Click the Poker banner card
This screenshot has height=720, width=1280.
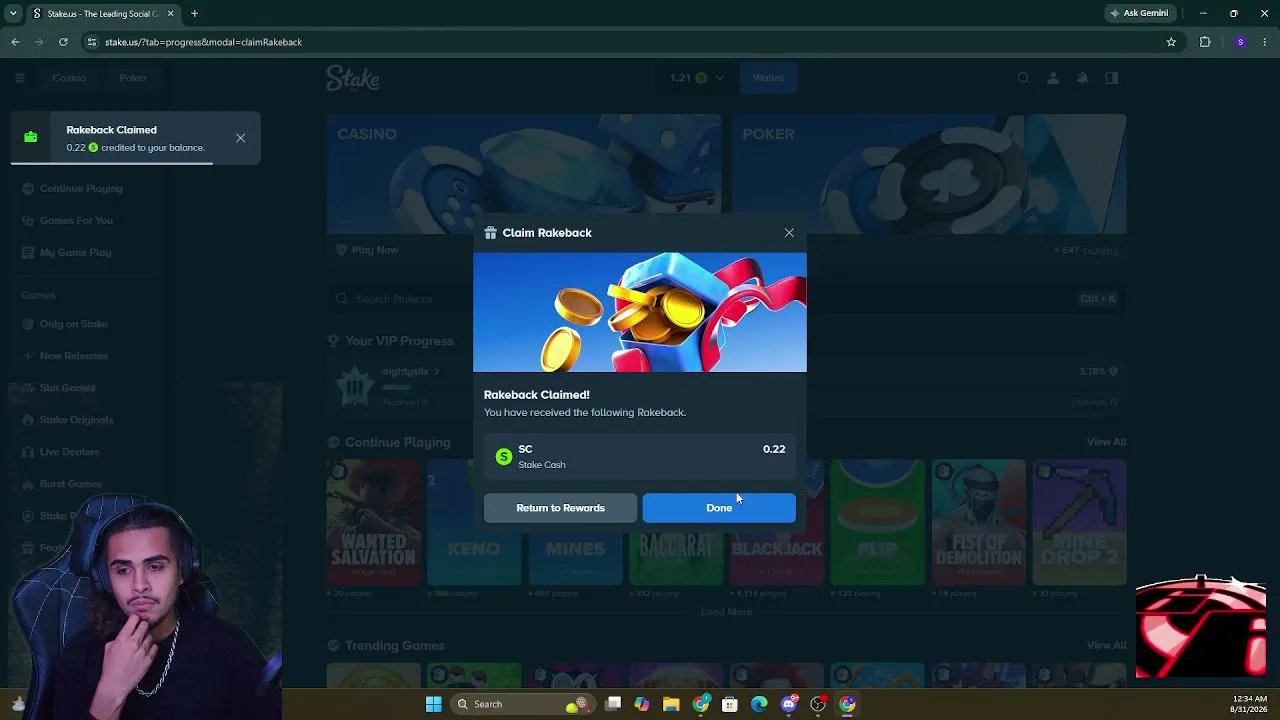point(930,174)
